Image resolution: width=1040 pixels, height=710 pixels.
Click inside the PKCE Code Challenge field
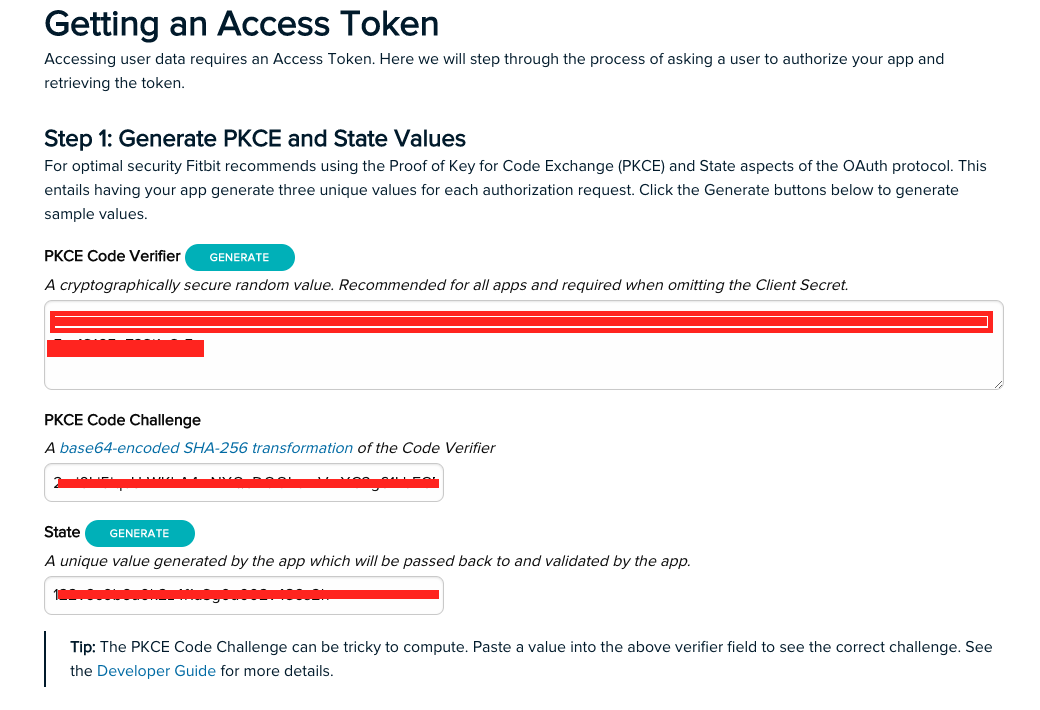point(244,483)
